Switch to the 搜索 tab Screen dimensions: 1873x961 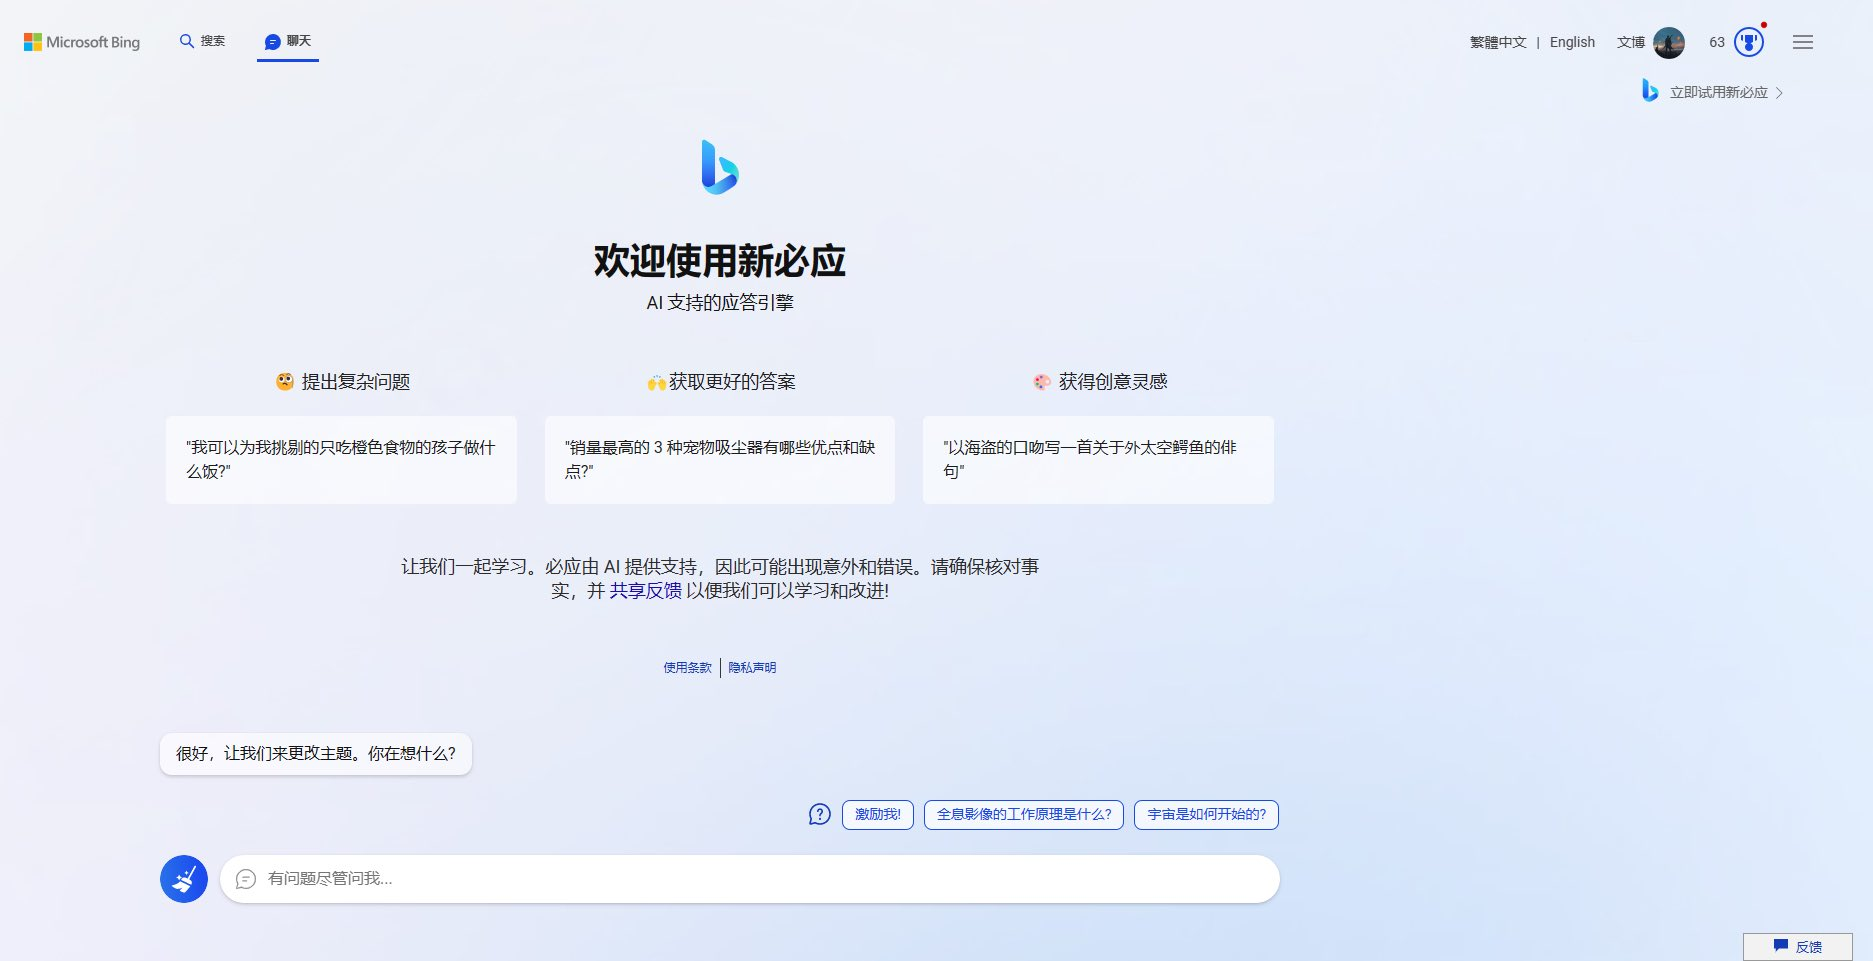tap(202, 41)
